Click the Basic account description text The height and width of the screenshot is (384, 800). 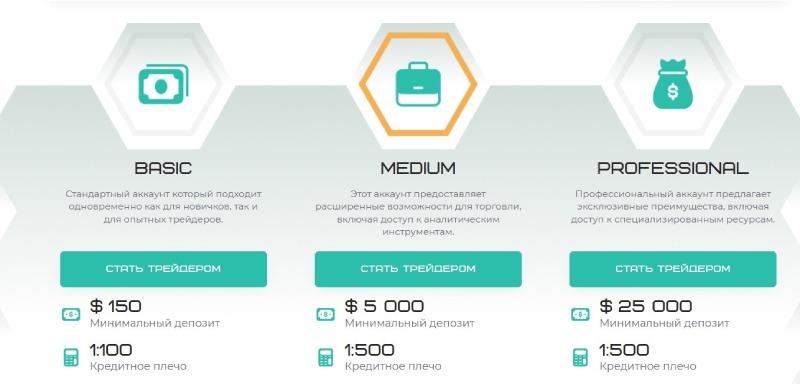pyautogui.click(x=163, y=208)
